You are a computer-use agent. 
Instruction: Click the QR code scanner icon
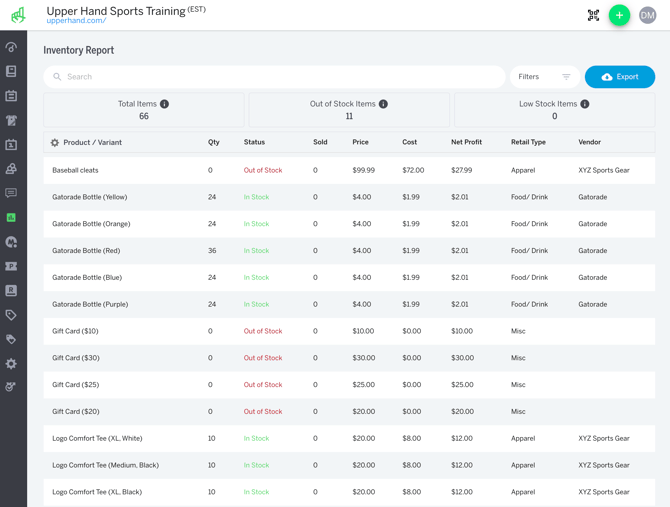[593, 15]
